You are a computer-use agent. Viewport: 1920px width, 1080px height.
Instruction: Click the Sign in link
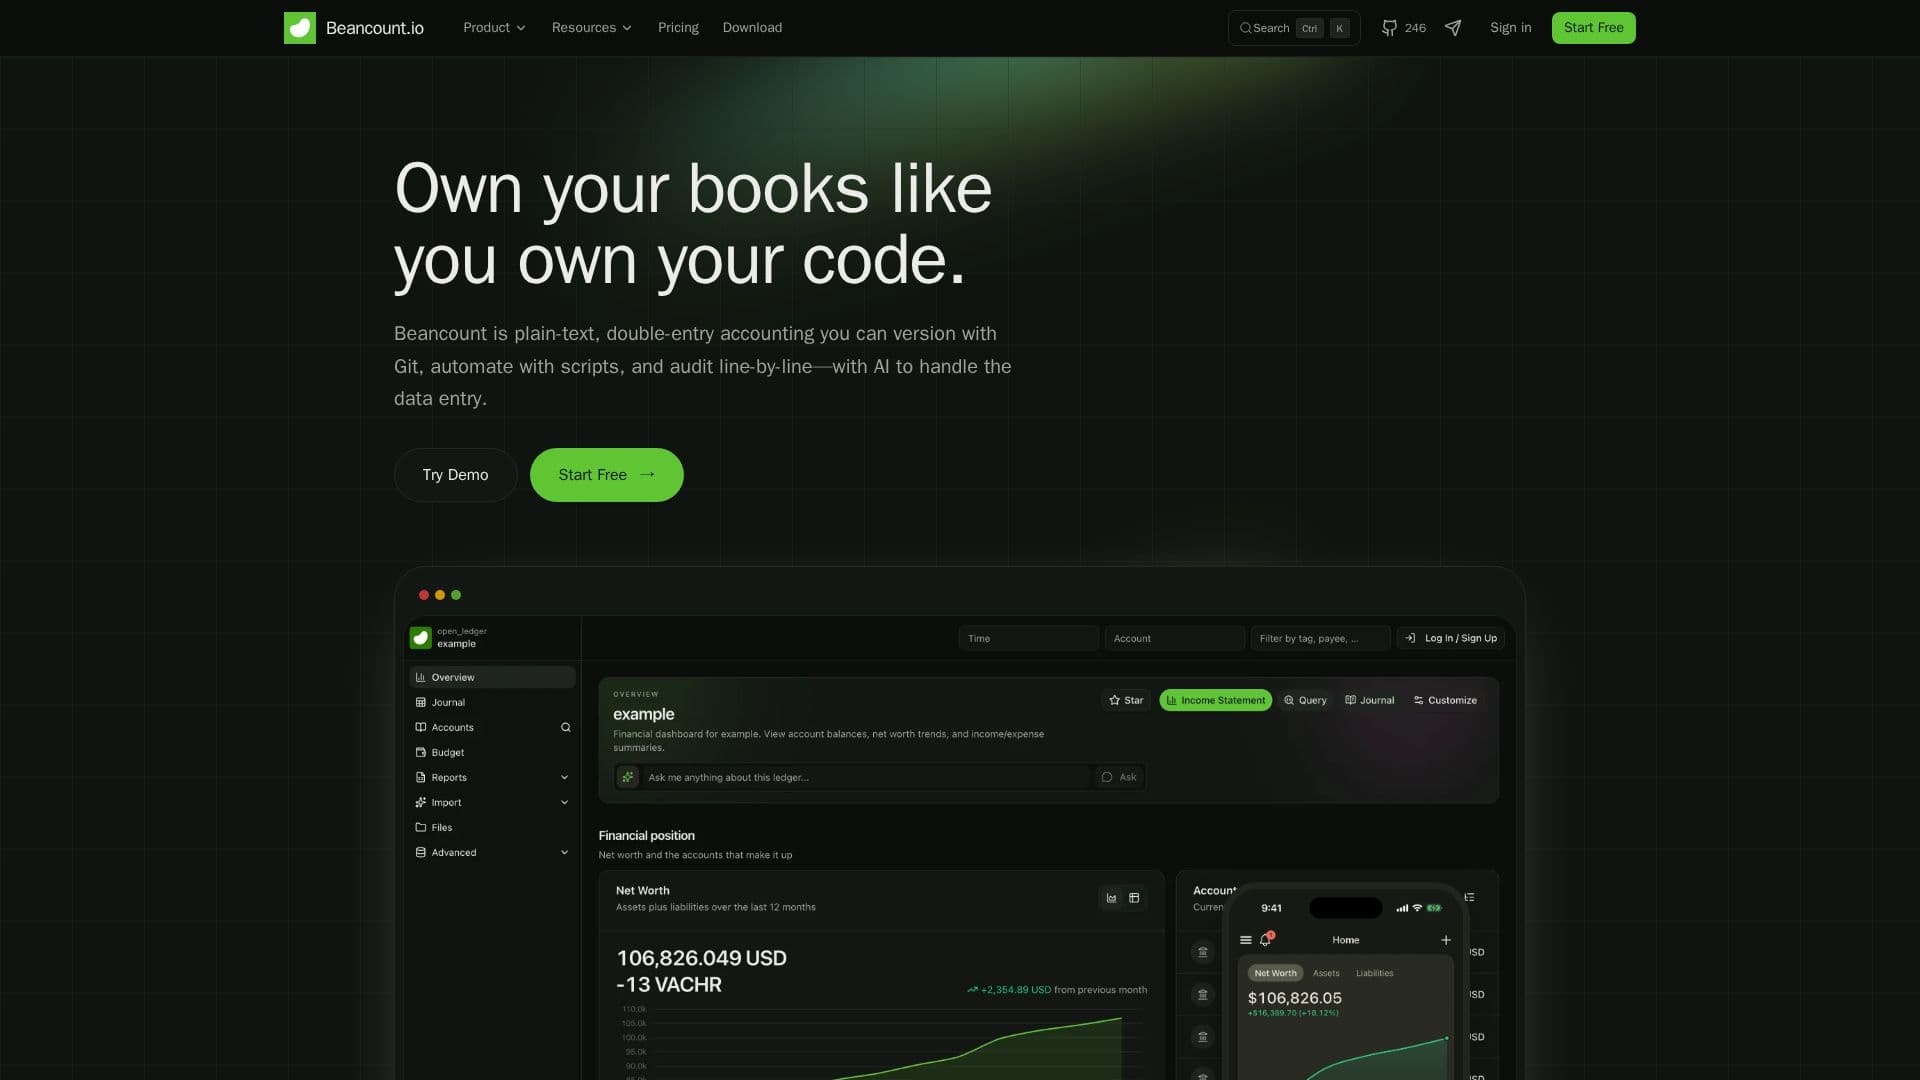coord(1510,28)
